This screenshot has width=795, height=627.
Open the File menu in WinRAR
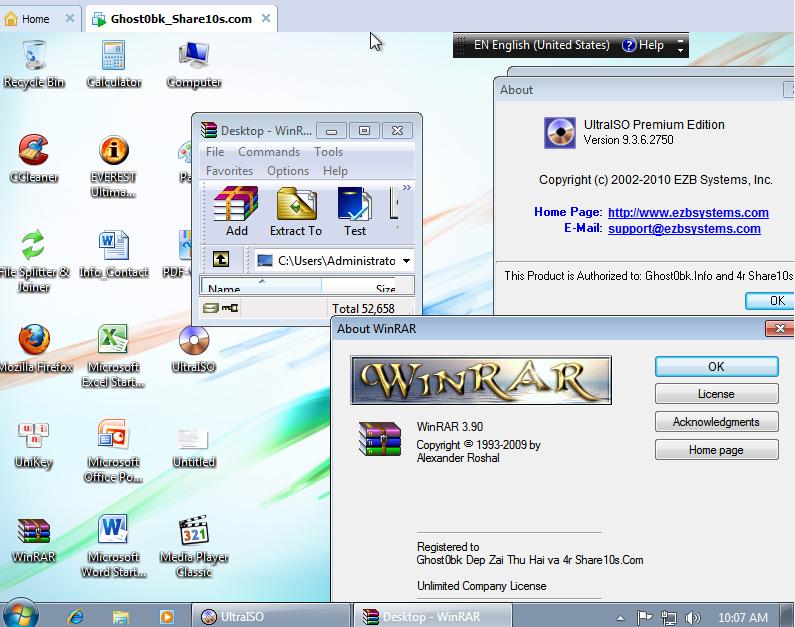click(x=215, y=152)
